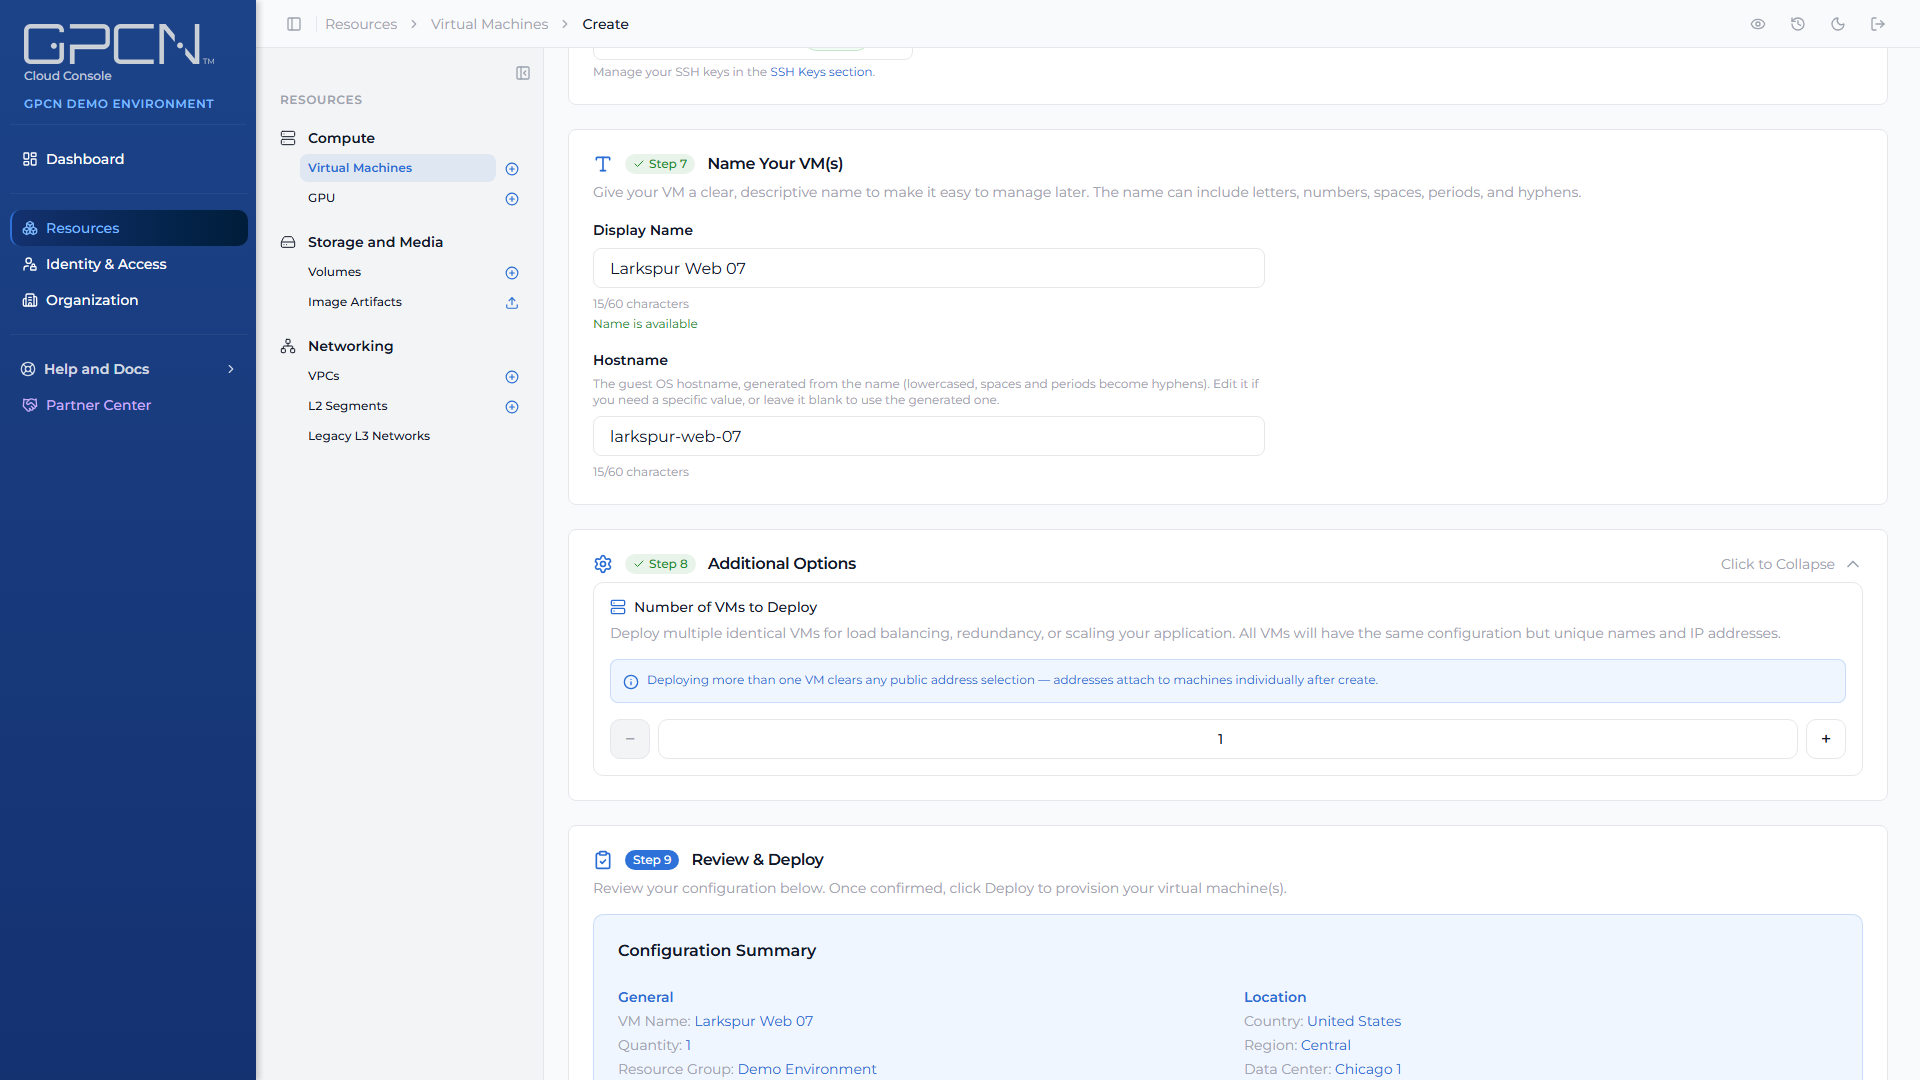This screenshot has width=1920, height=1080.
Task: Click the Additional Options gear icon
Action: [603, 564]
